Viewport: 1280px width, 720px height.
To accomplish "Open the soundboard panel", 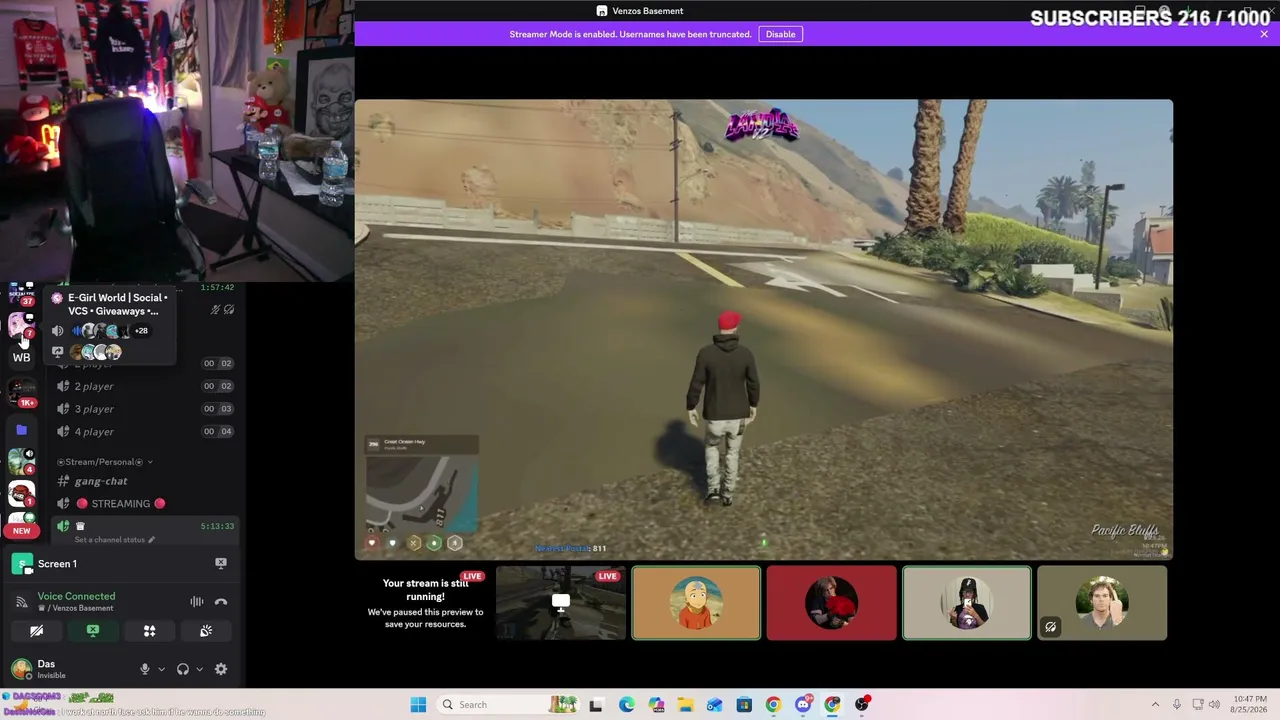I will pos(206,631).
